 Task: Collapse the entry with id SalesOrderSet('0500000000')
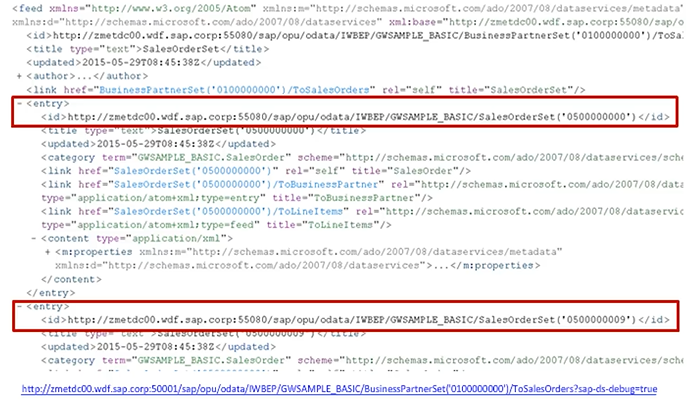20,104
